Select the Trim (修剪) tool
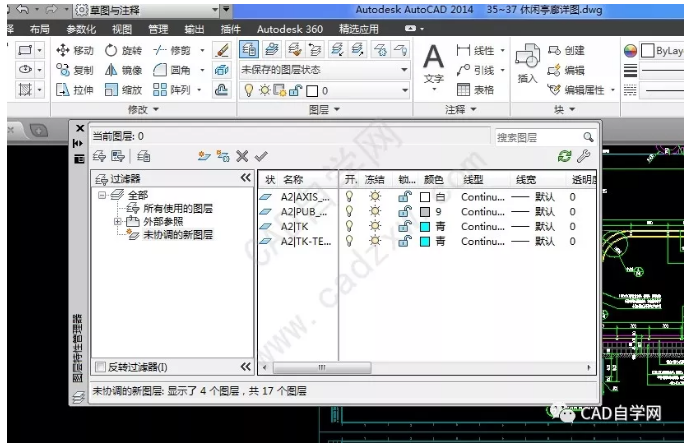The image size is (691, 446). pyautogui.click(x=172, y=51)
